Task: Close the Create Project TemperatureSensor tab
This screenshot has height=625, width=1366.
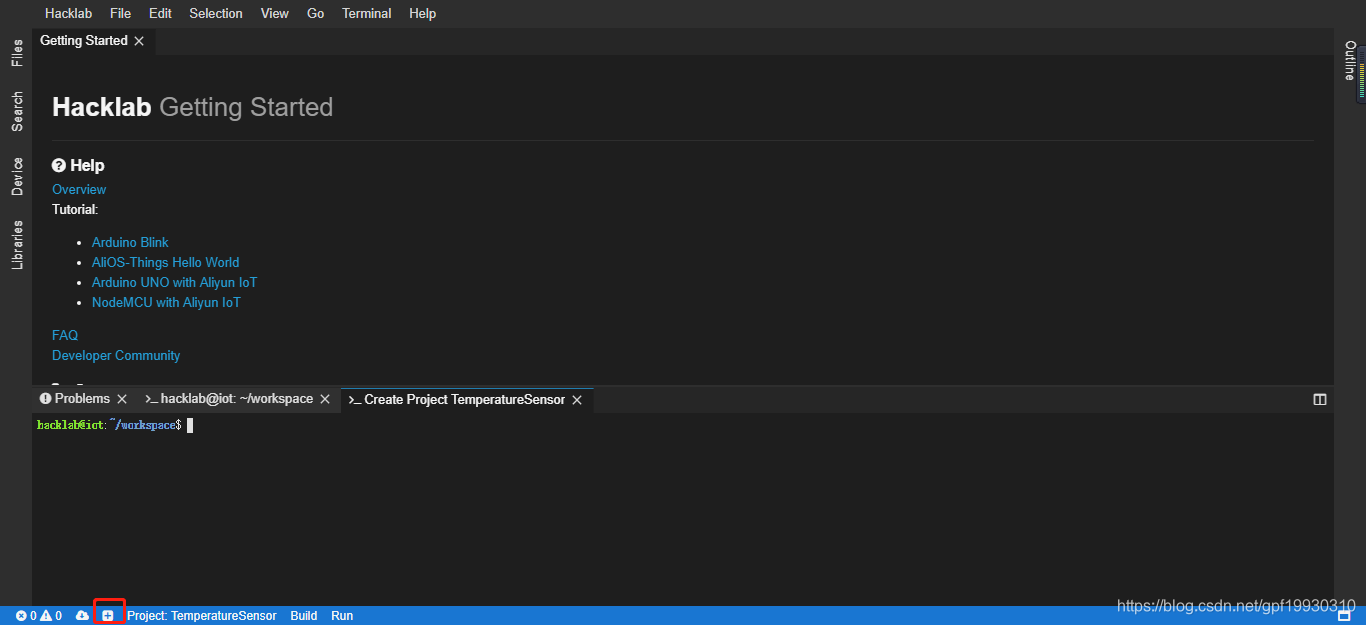Action: [577, 400]
